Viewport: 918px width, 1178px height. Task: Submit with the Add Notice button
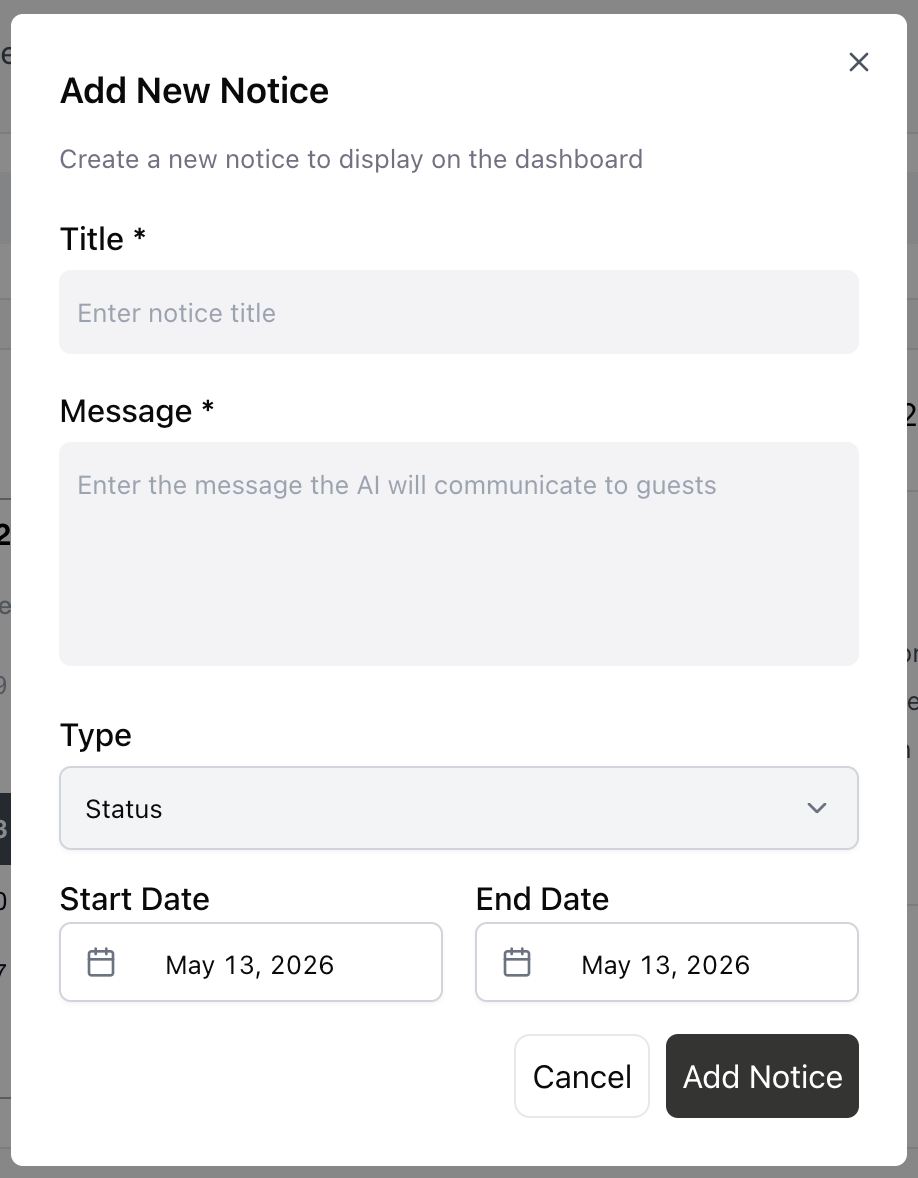(762, 1076)
